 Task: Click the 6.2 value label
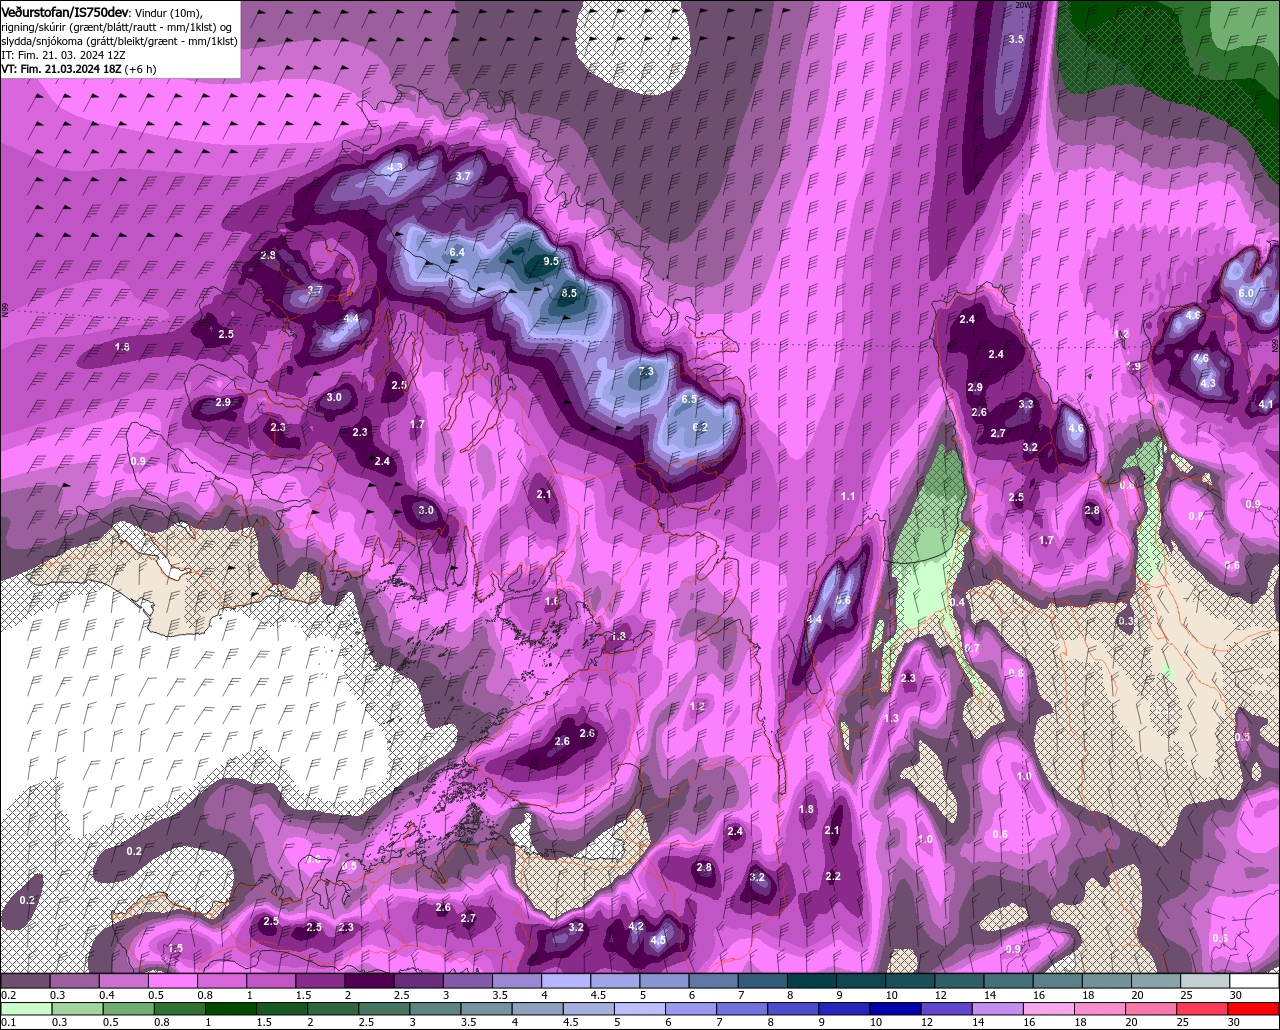(x=700, y=427)
